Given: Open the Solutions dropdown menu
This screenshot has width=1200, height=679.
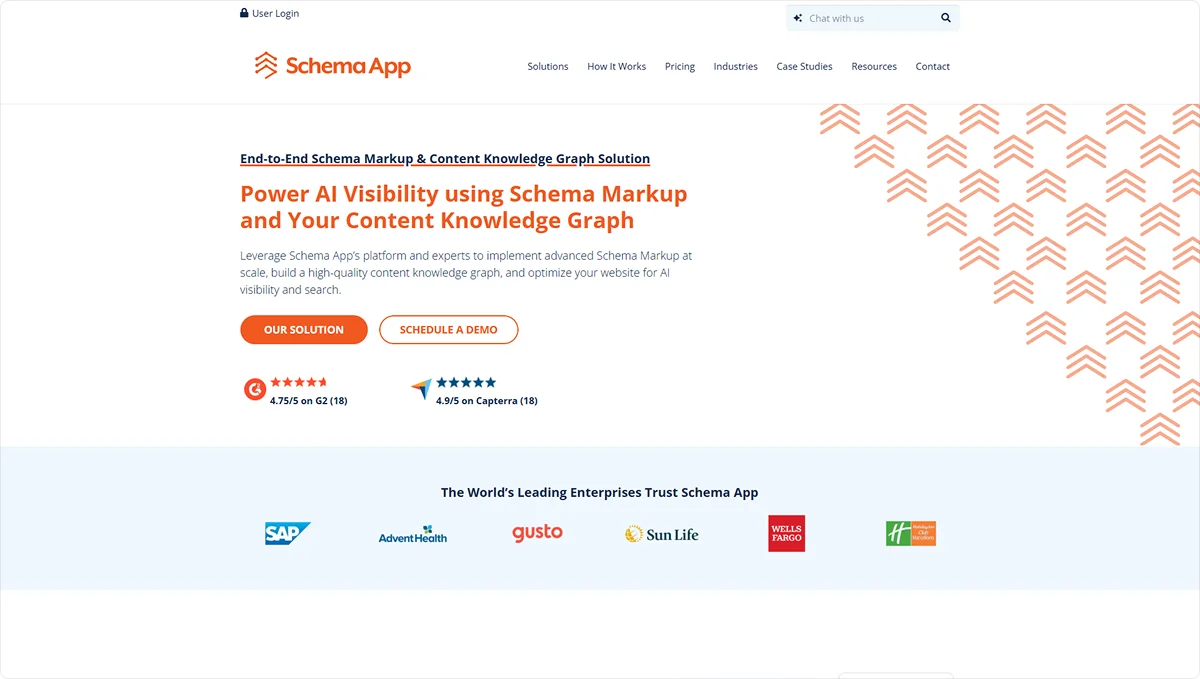Looking at the screenshot, I should 548,66.
